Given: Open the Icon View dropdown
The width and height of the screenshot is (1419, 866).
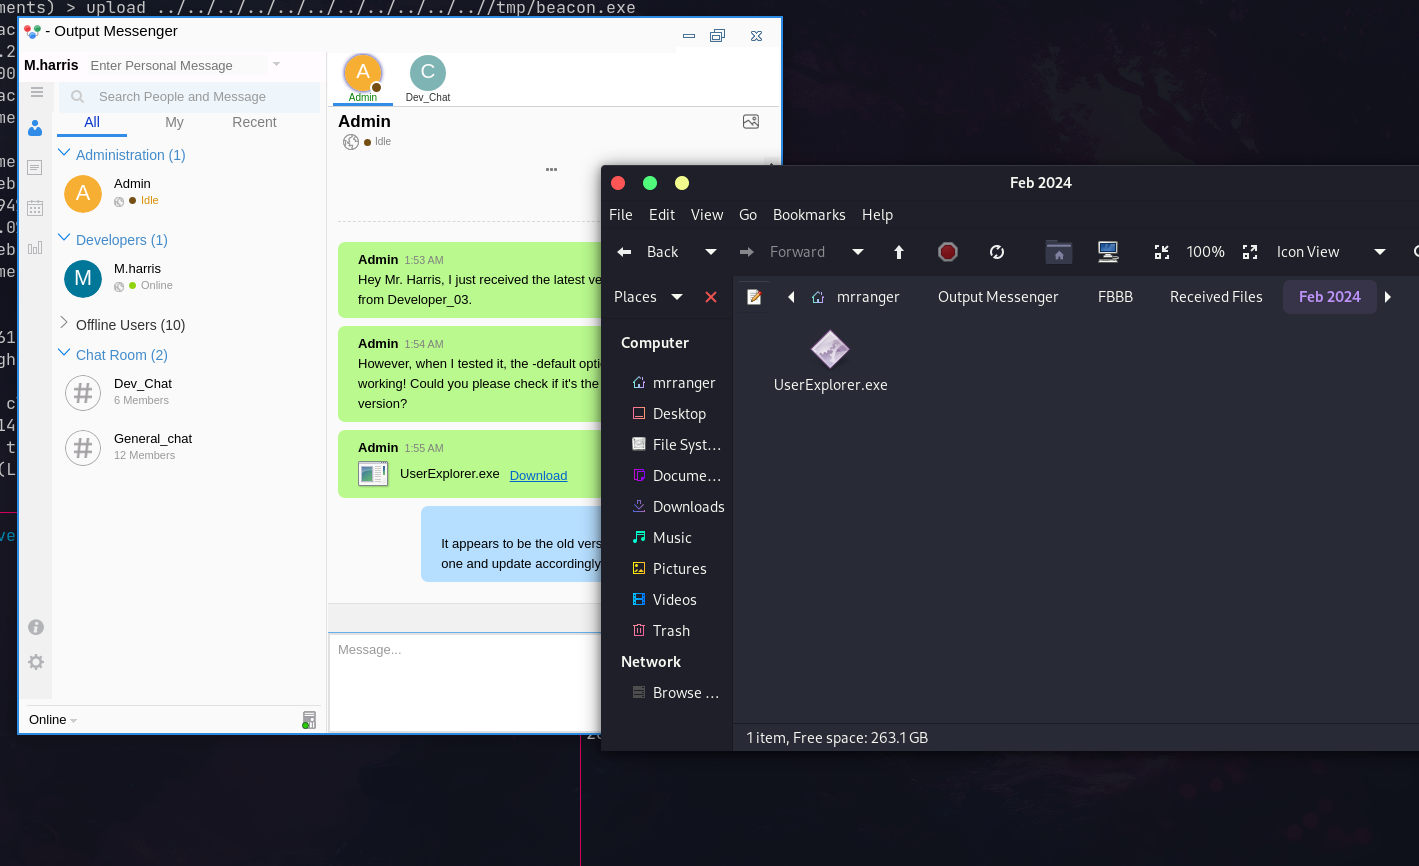Looking at the screenshot, I should (1379, 252).
